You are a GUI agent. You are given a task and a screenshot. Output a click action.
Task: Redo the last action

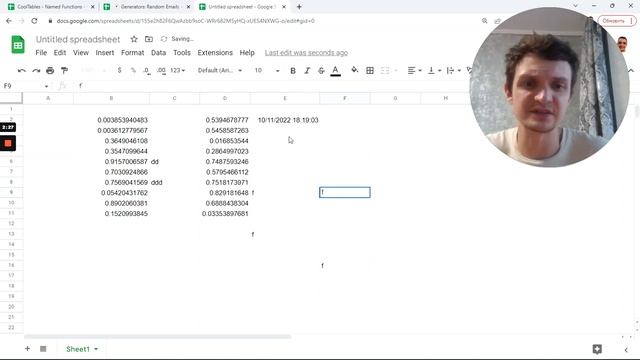click(x=36, y=71)
